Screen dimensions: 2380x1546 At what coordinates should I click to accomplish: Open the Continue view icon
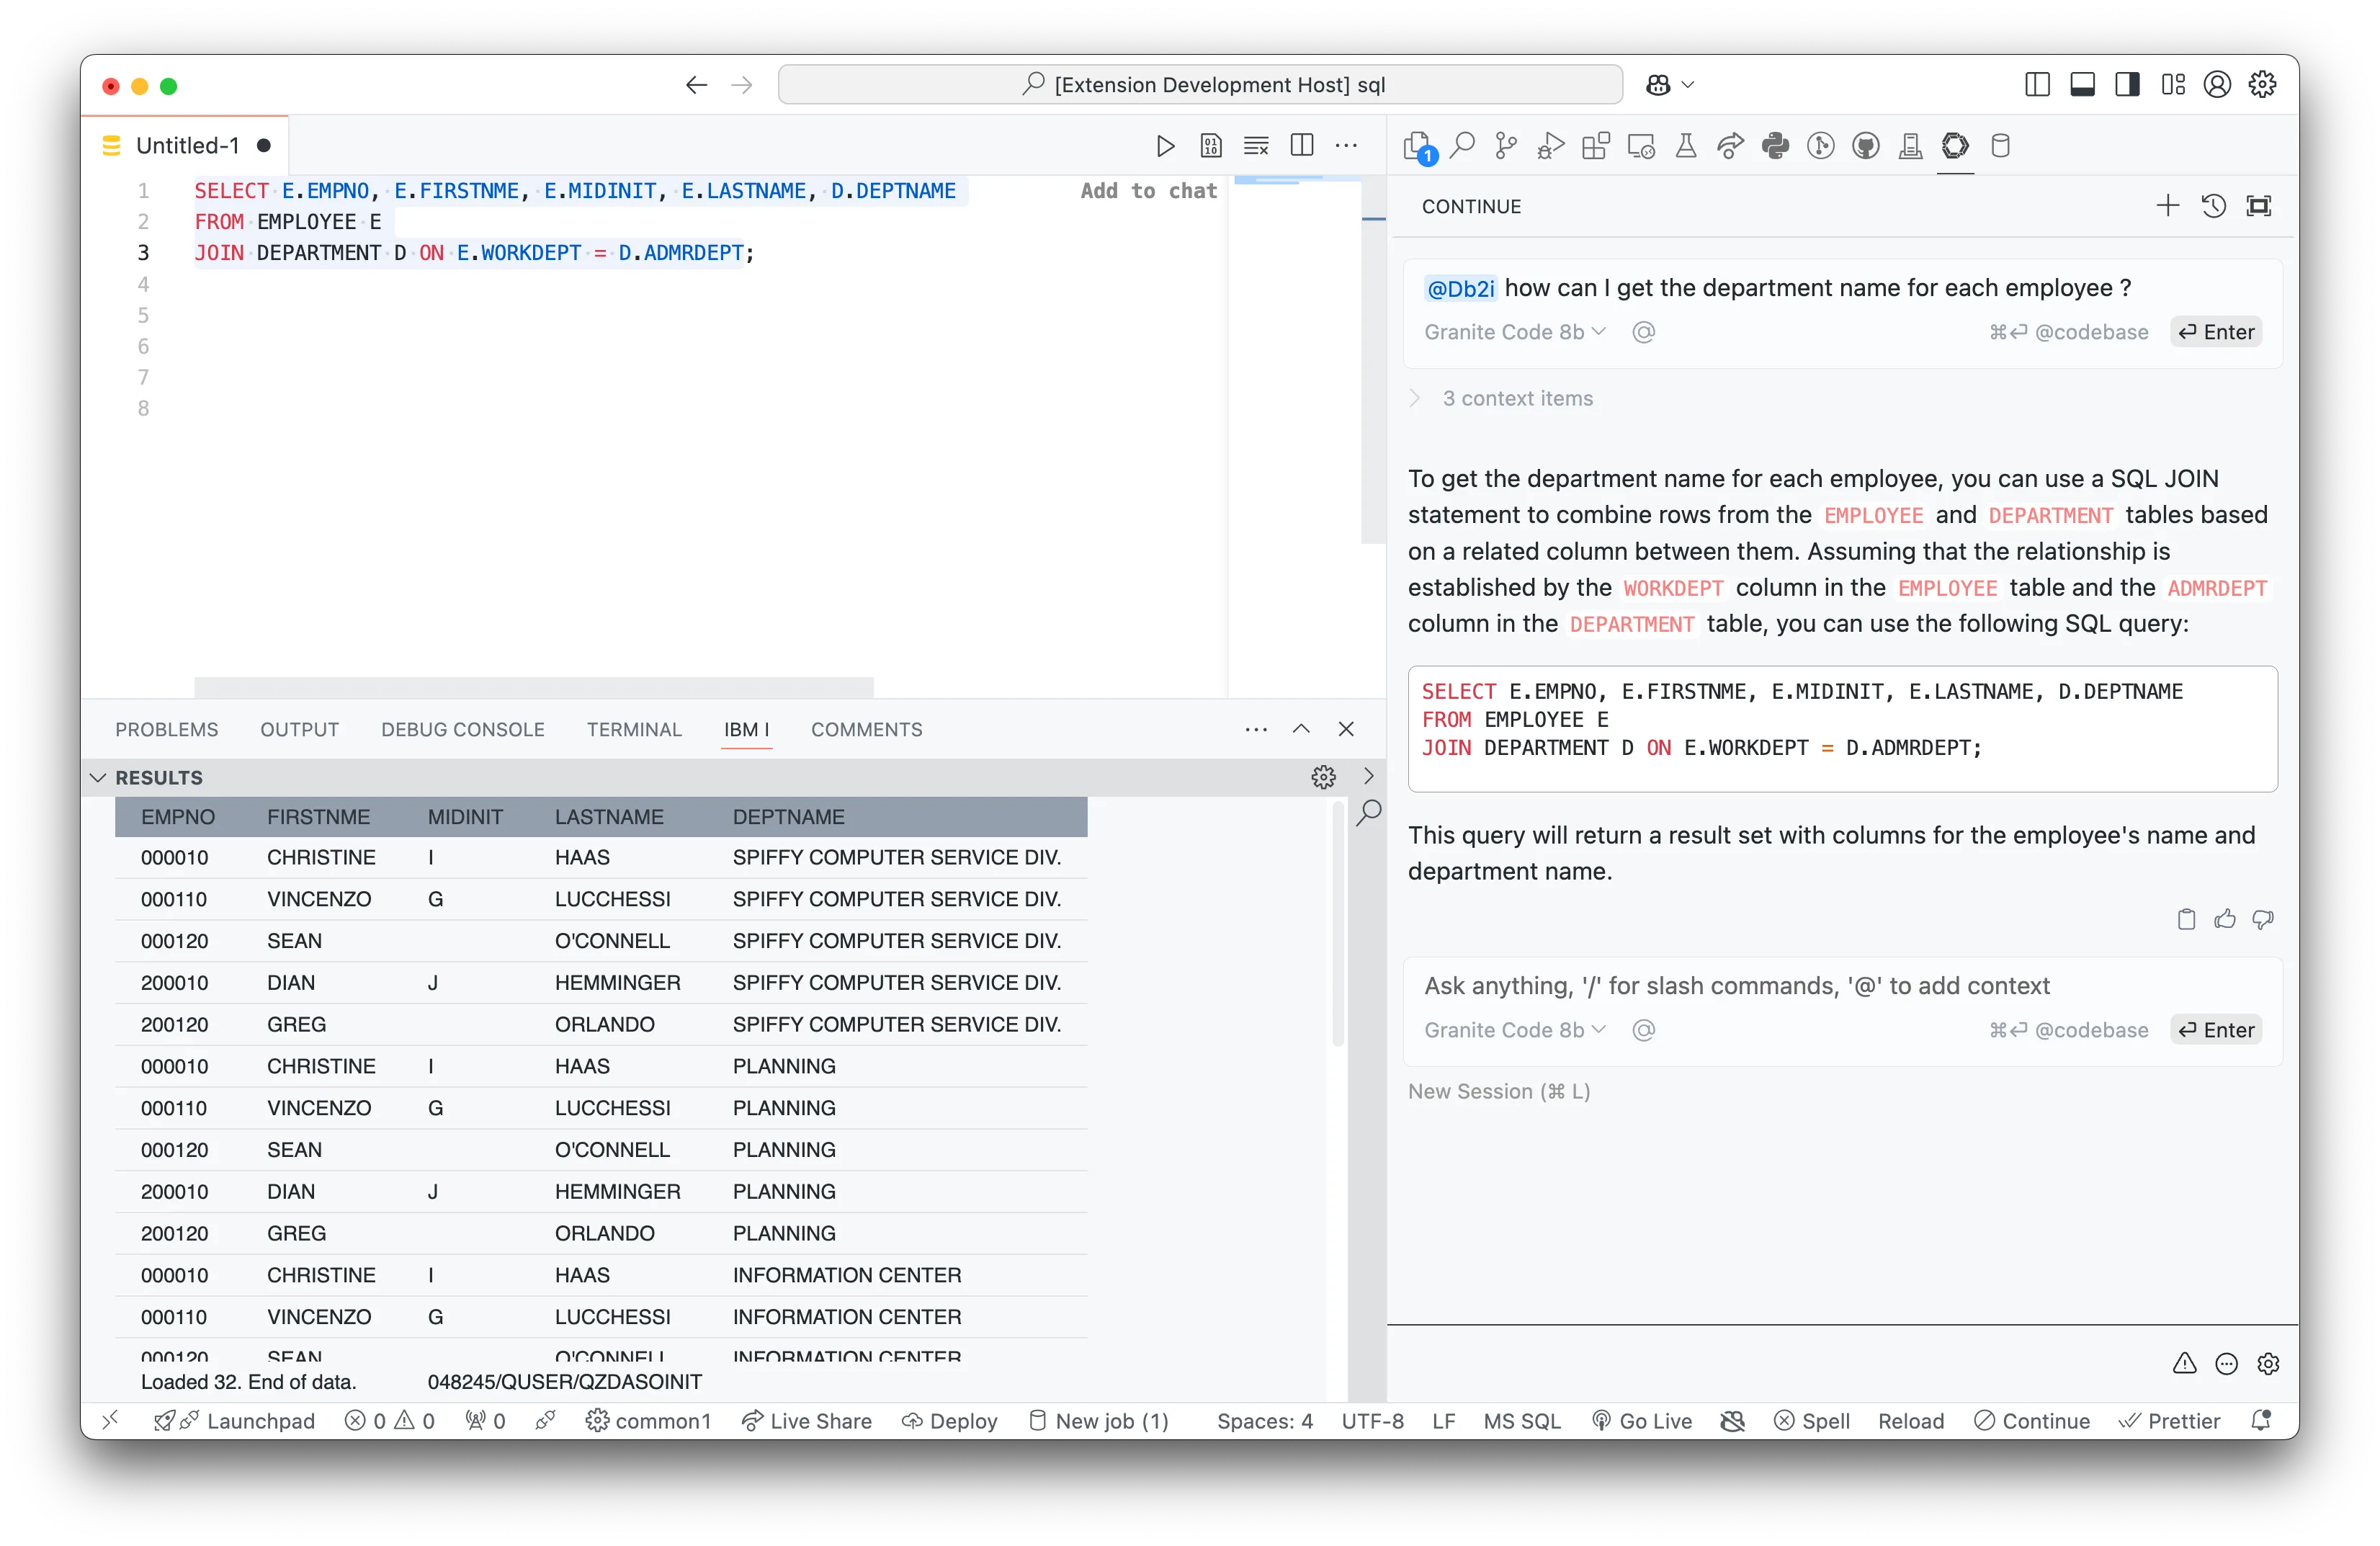tap(1956, 146)
